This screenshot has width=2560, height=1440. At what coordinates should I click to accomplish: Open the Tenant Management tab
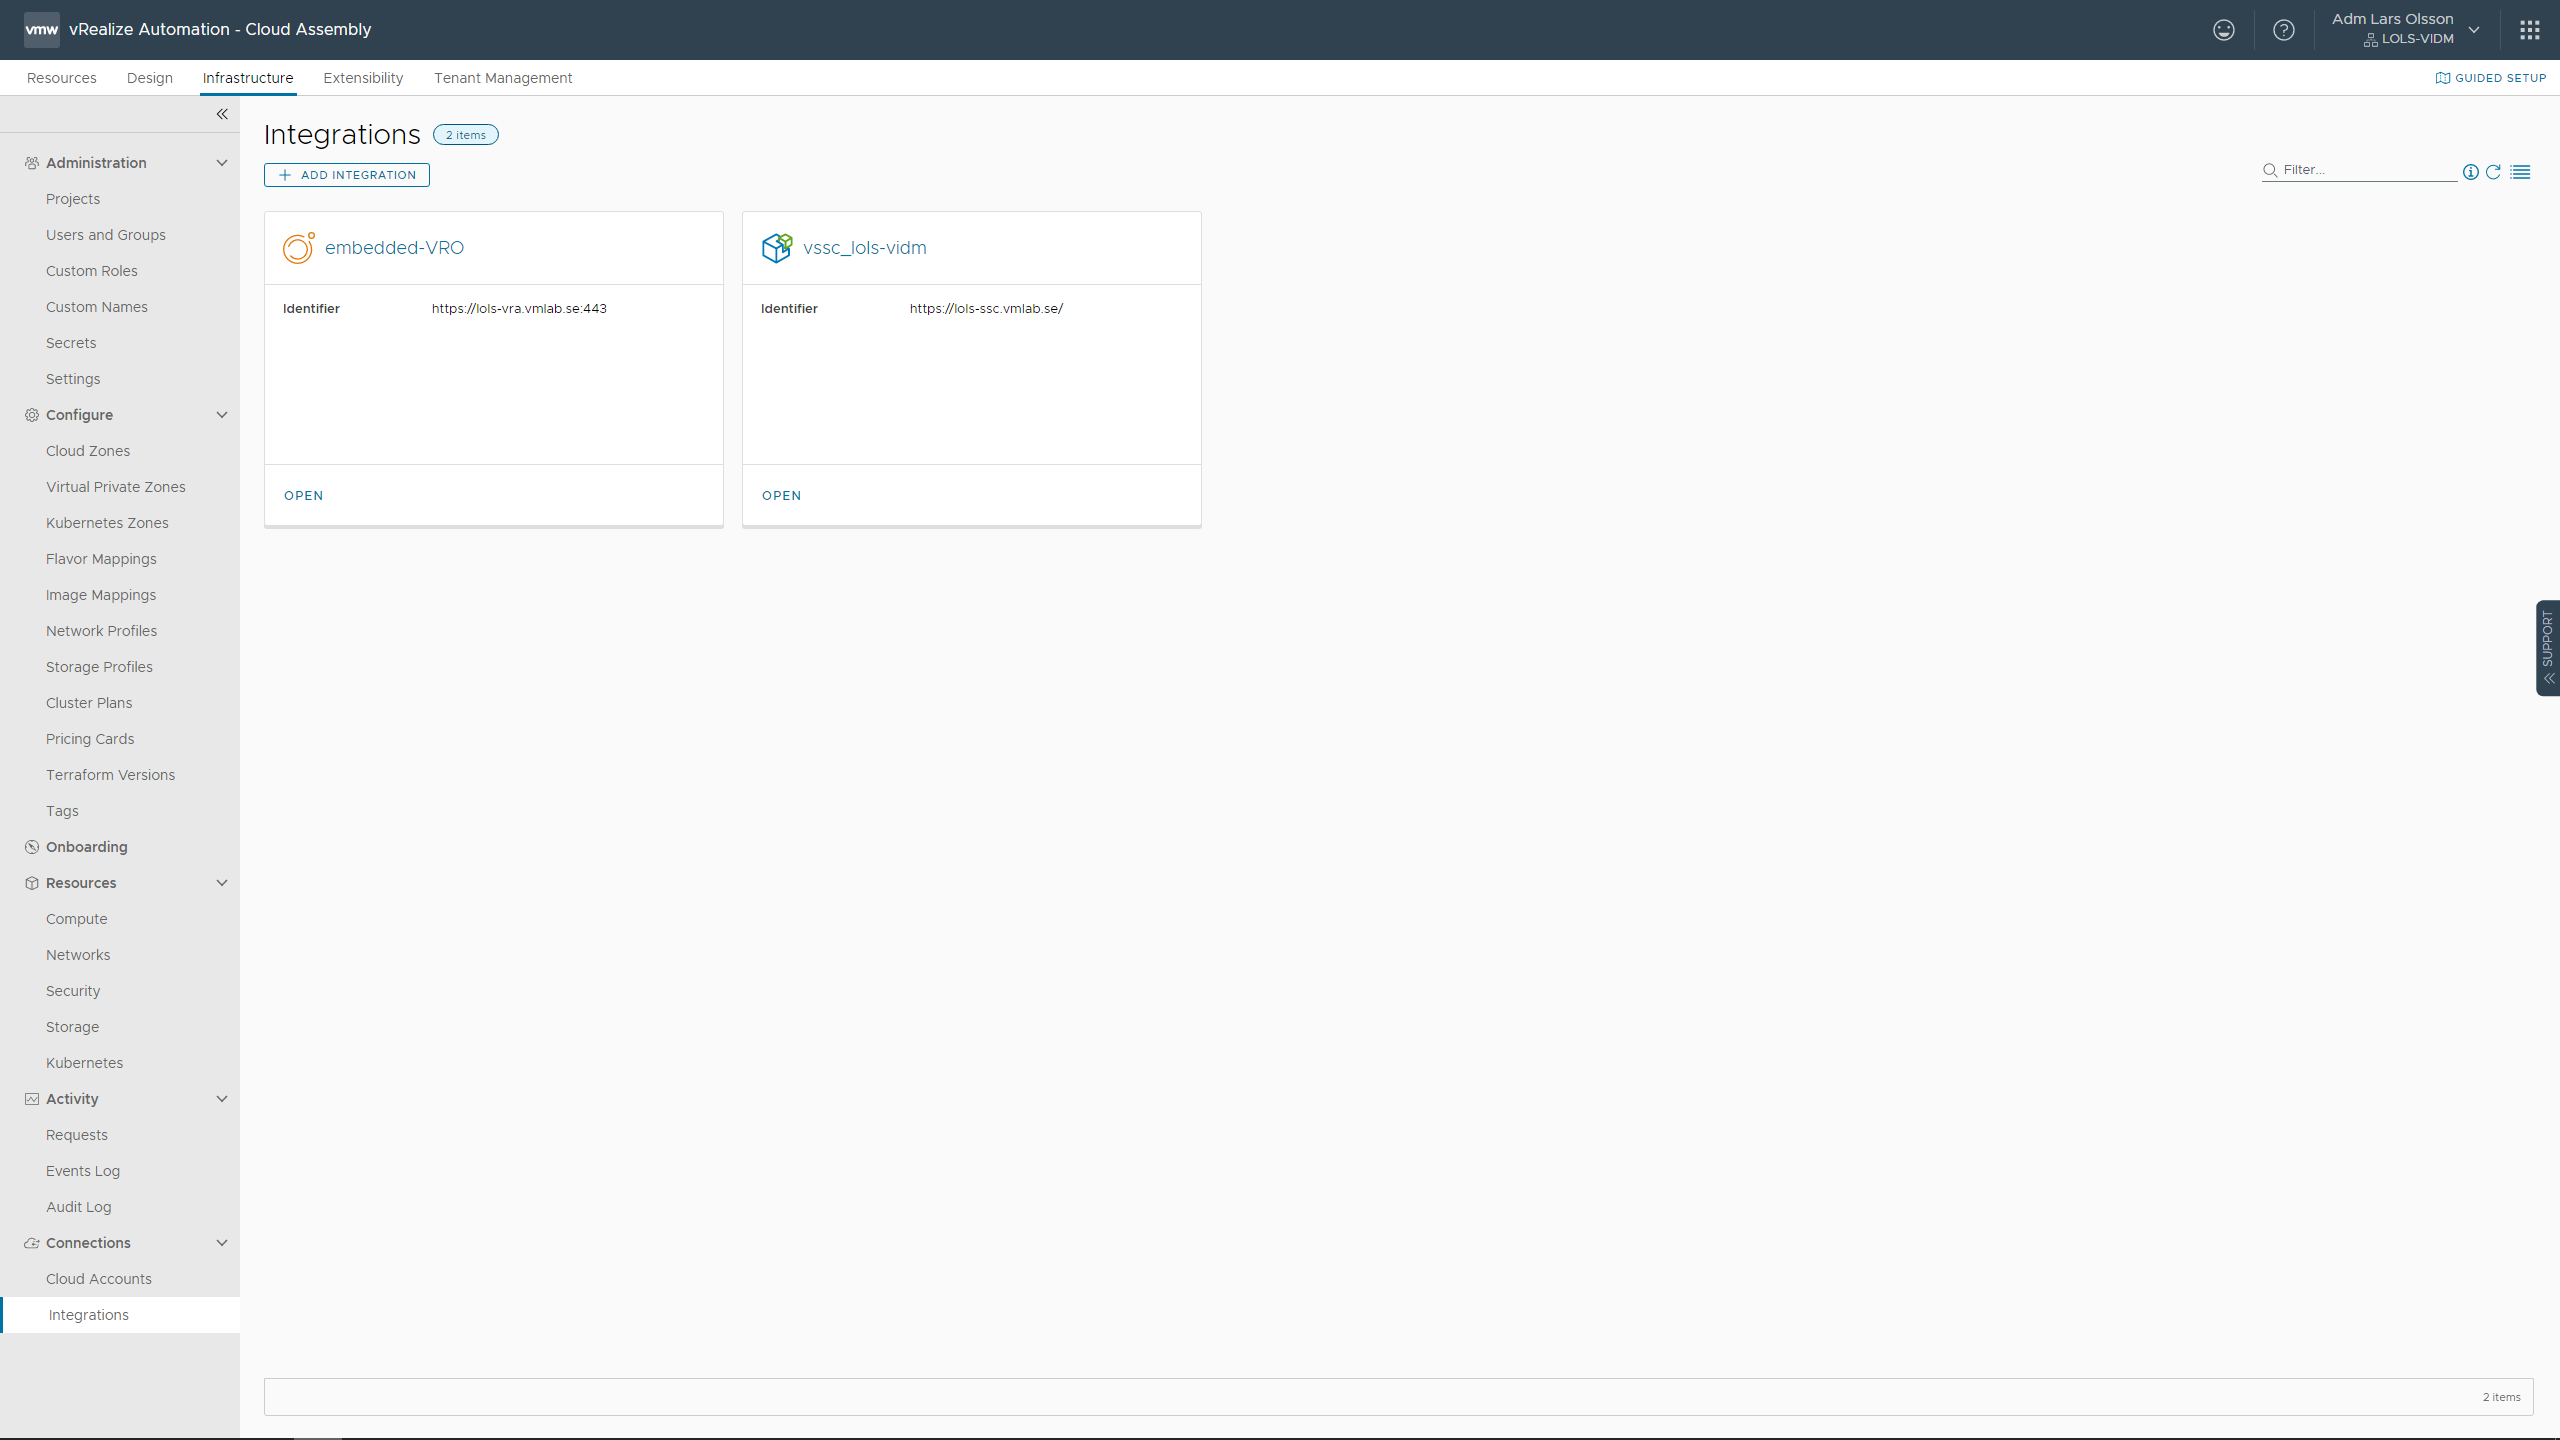point(503,78)
